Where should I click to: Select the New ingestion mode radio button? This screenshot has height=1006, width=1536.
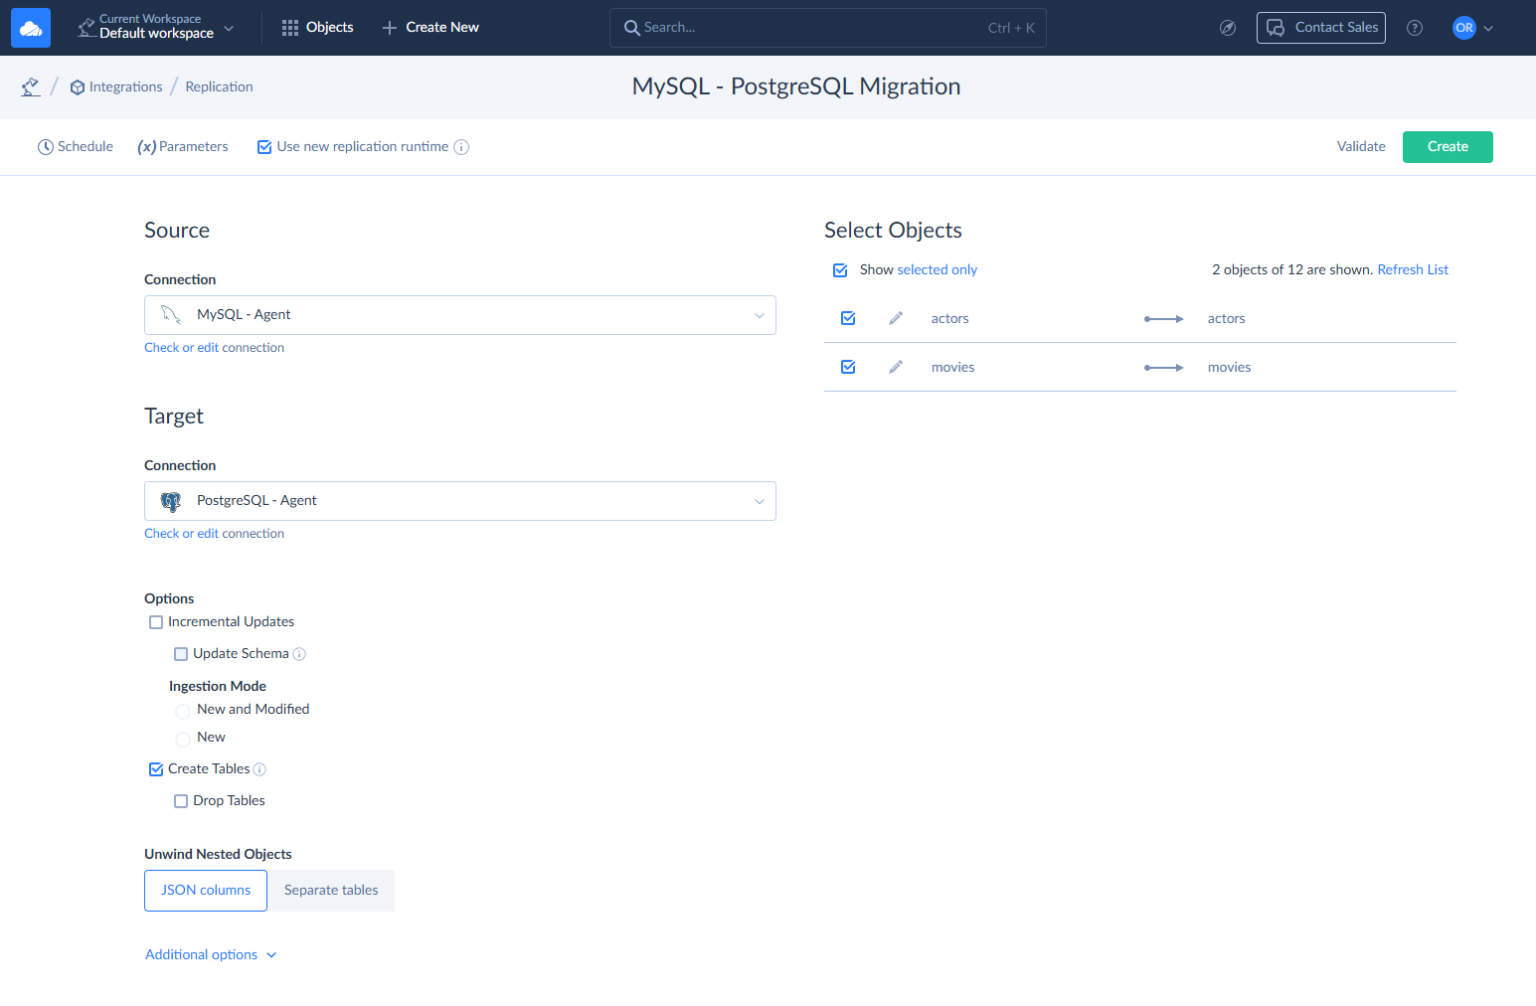click(182, 738)
